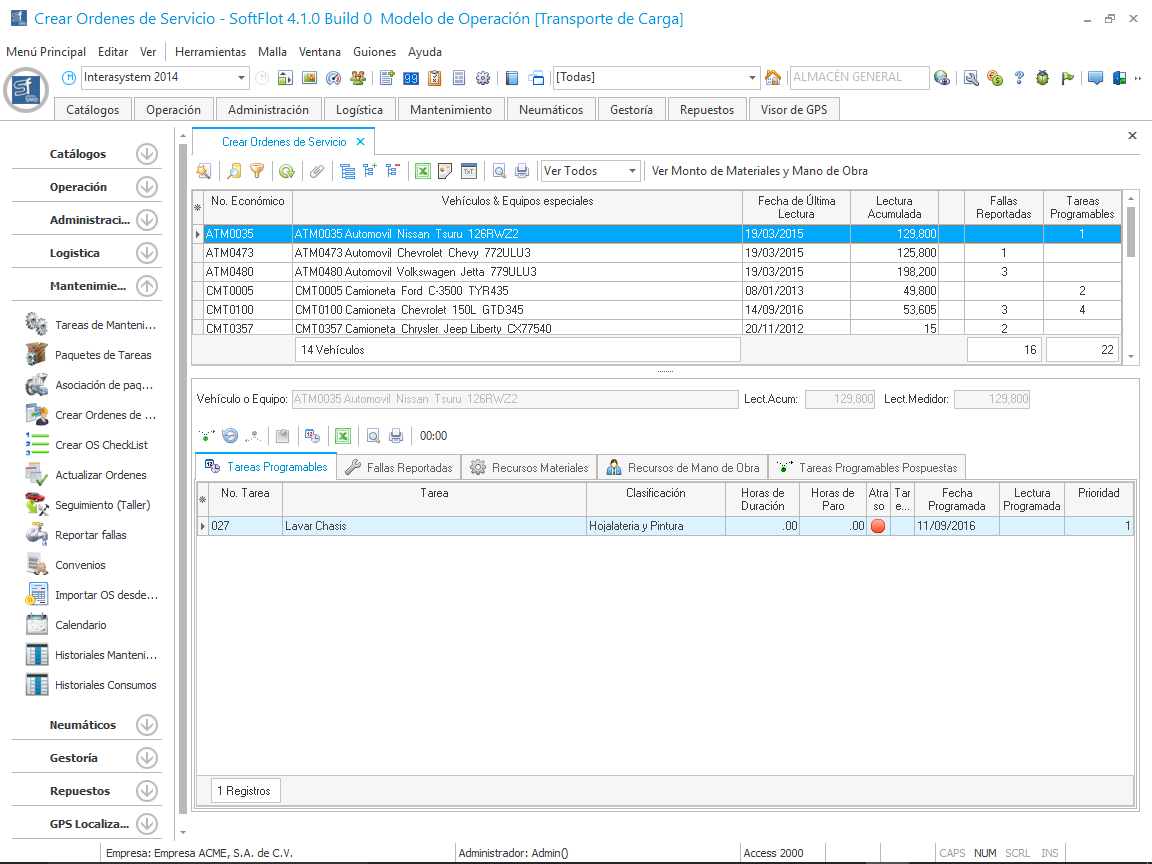Open Reportar fallas in the sidebar
This screenshot has height=864, width=1152.
(x=90, y=535)
